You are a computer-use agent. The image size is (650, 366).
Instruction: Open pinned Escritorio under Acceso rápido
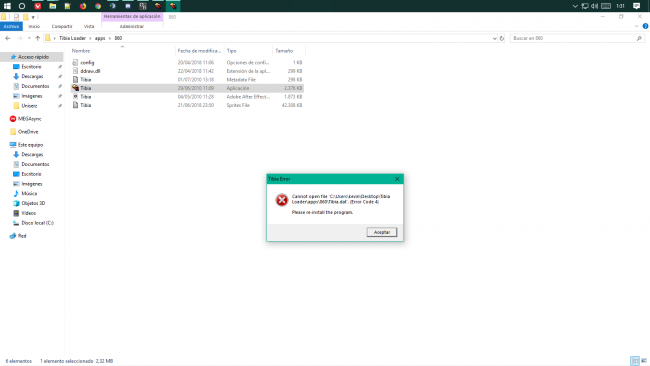click(x=31, y=66)
